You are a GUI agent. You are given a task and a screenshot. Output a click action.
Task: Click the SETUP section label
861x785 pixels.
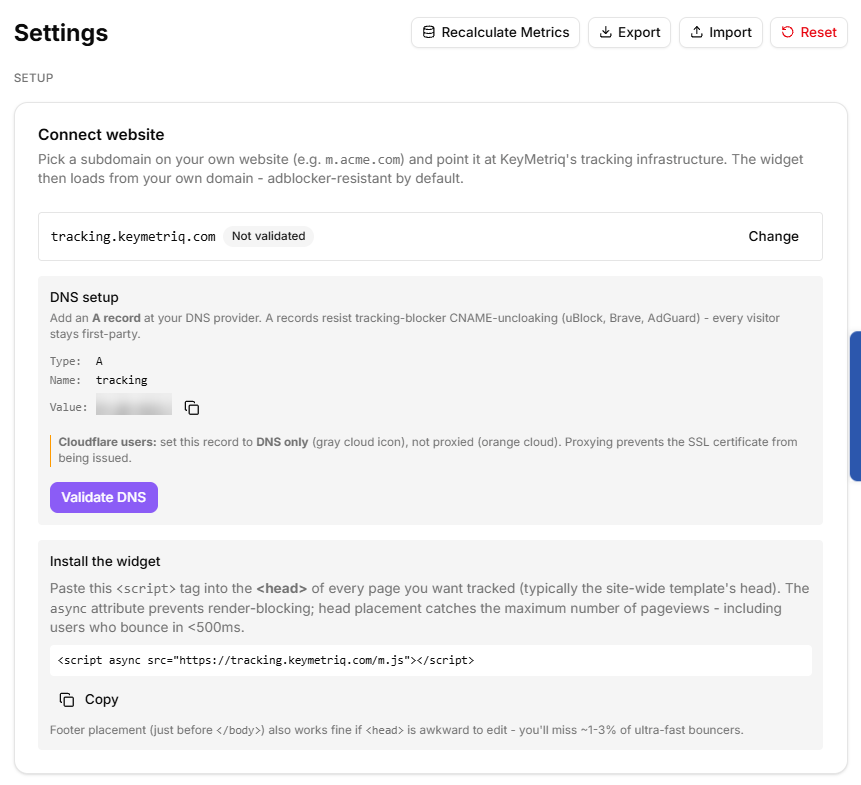pos(33,78)
